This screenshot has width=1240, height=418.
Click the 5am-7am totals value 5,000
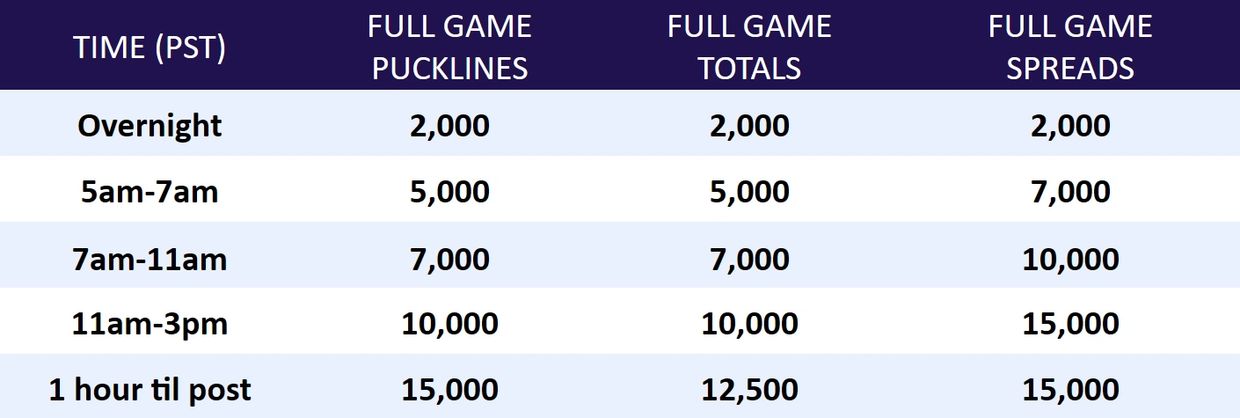pos(749,192)
